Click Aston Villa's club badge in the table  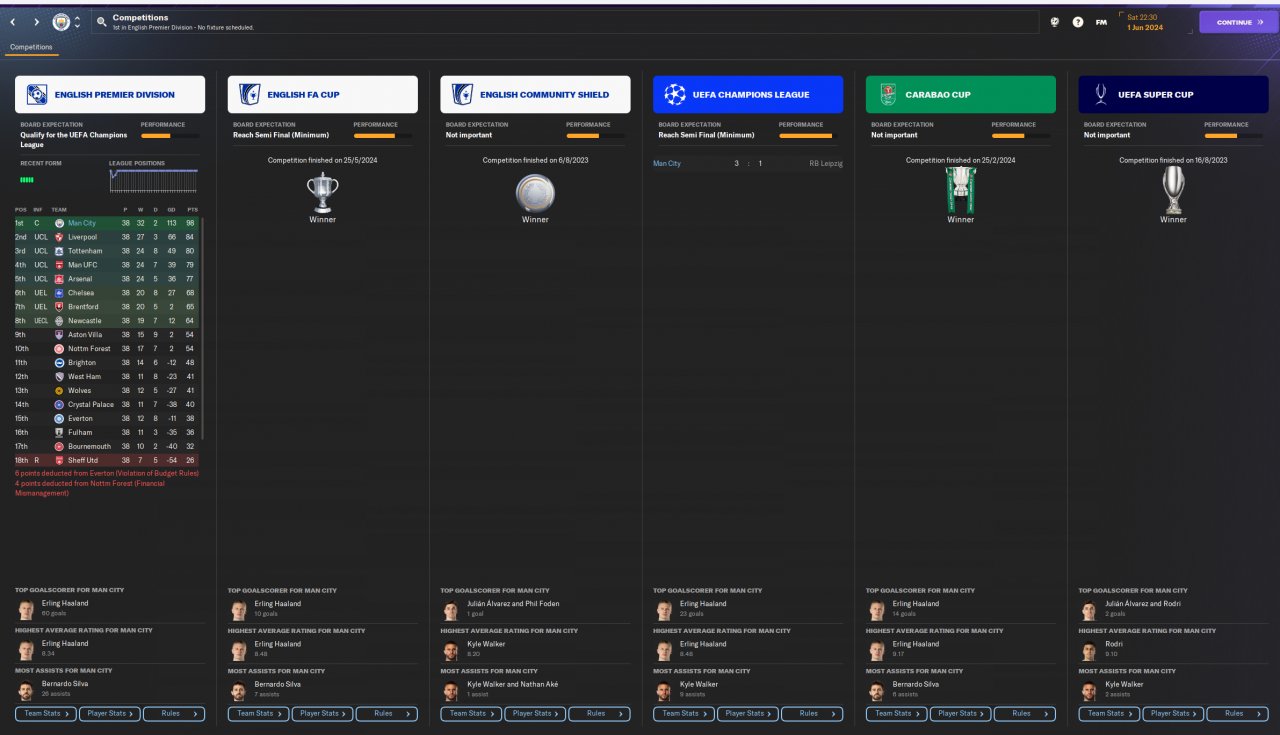coord(59,335)
